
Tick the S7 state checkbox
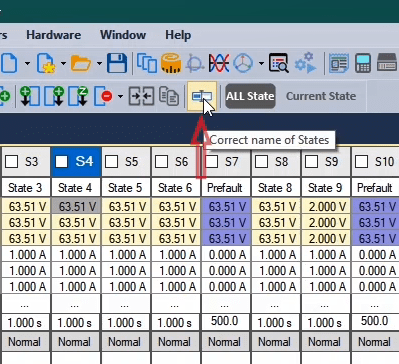click(x=211, y=162)
